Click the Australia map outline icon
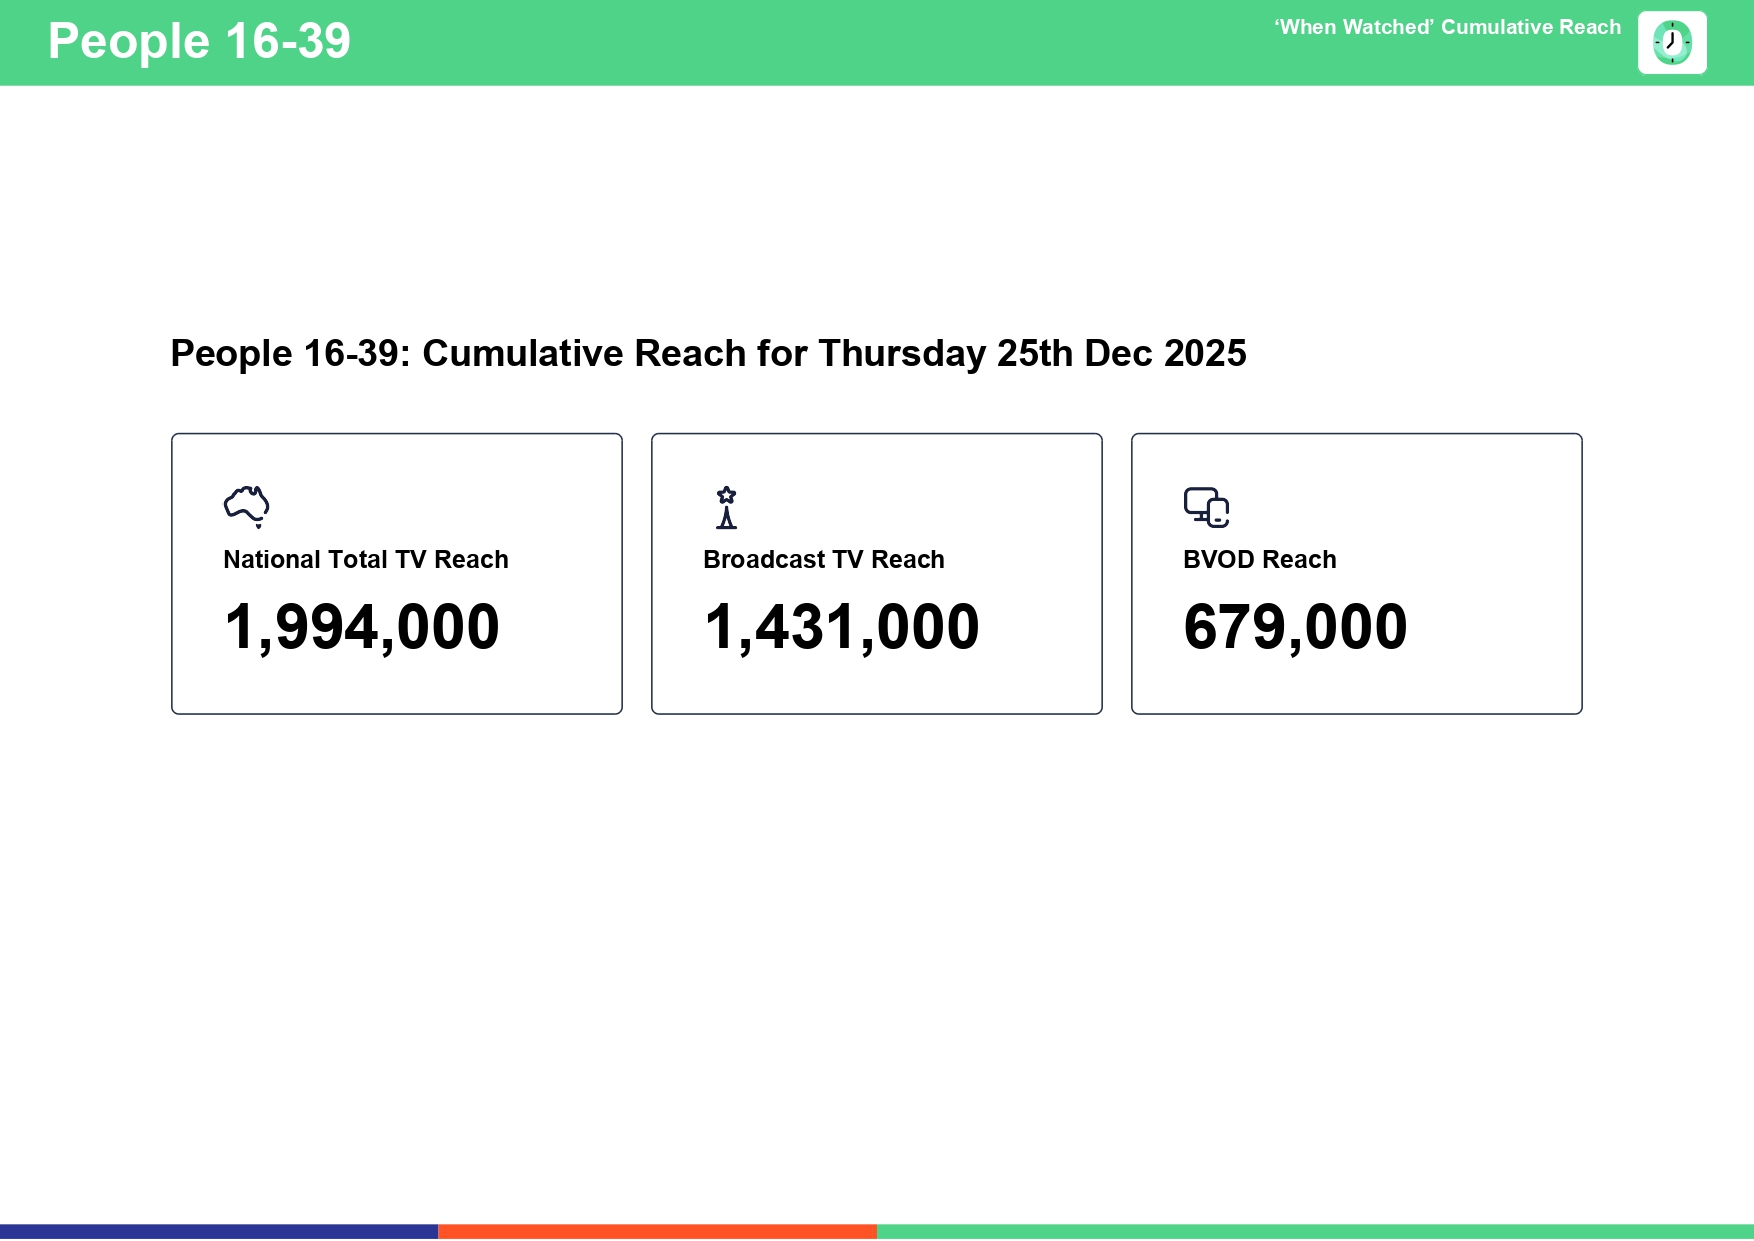This screenshot has height=1241, width=1754. point(246,506)
